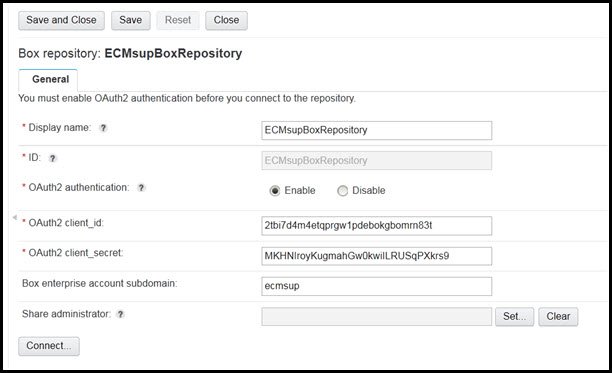Click the Reset button
The height and width of the screenshot is (373, 612).
[x=178, y=20]
